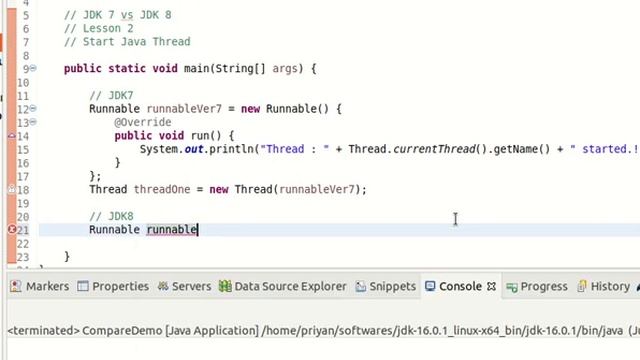
Task: Click the Markers tab icon
Action: point(16,286)
